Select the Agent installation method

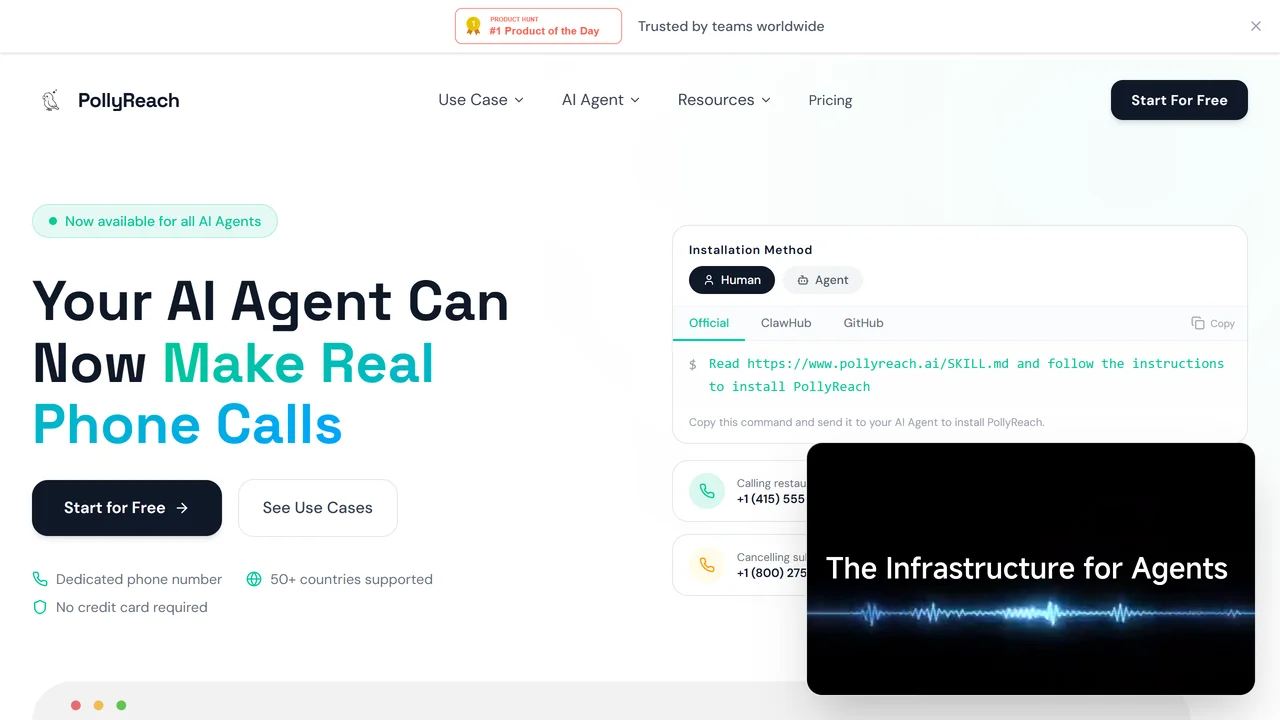(822, 280)
